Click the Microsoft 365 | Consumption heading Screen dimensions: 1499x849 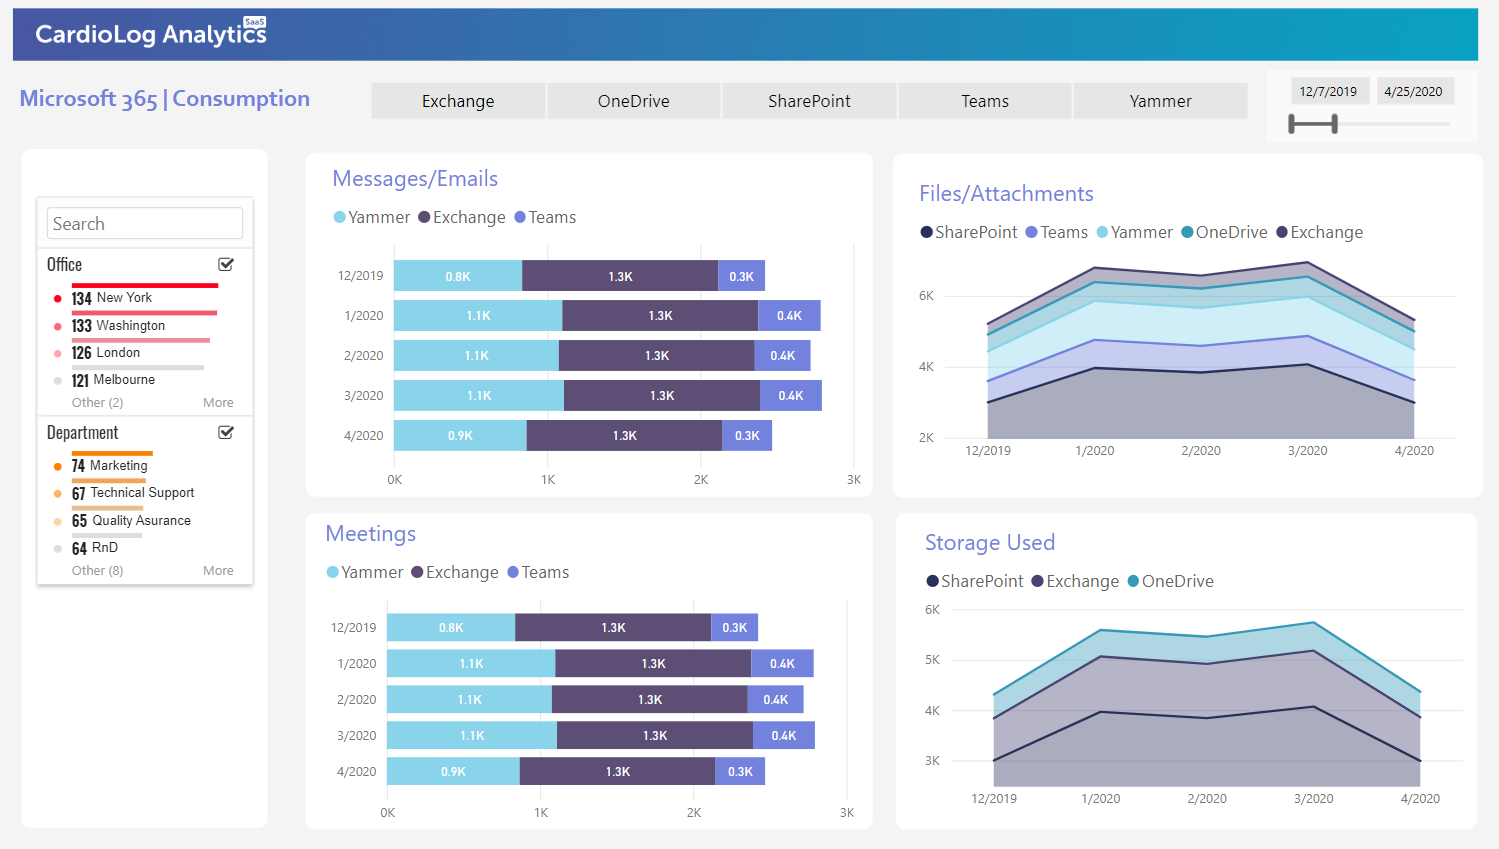pyautogui.click(x=165, y=99)
